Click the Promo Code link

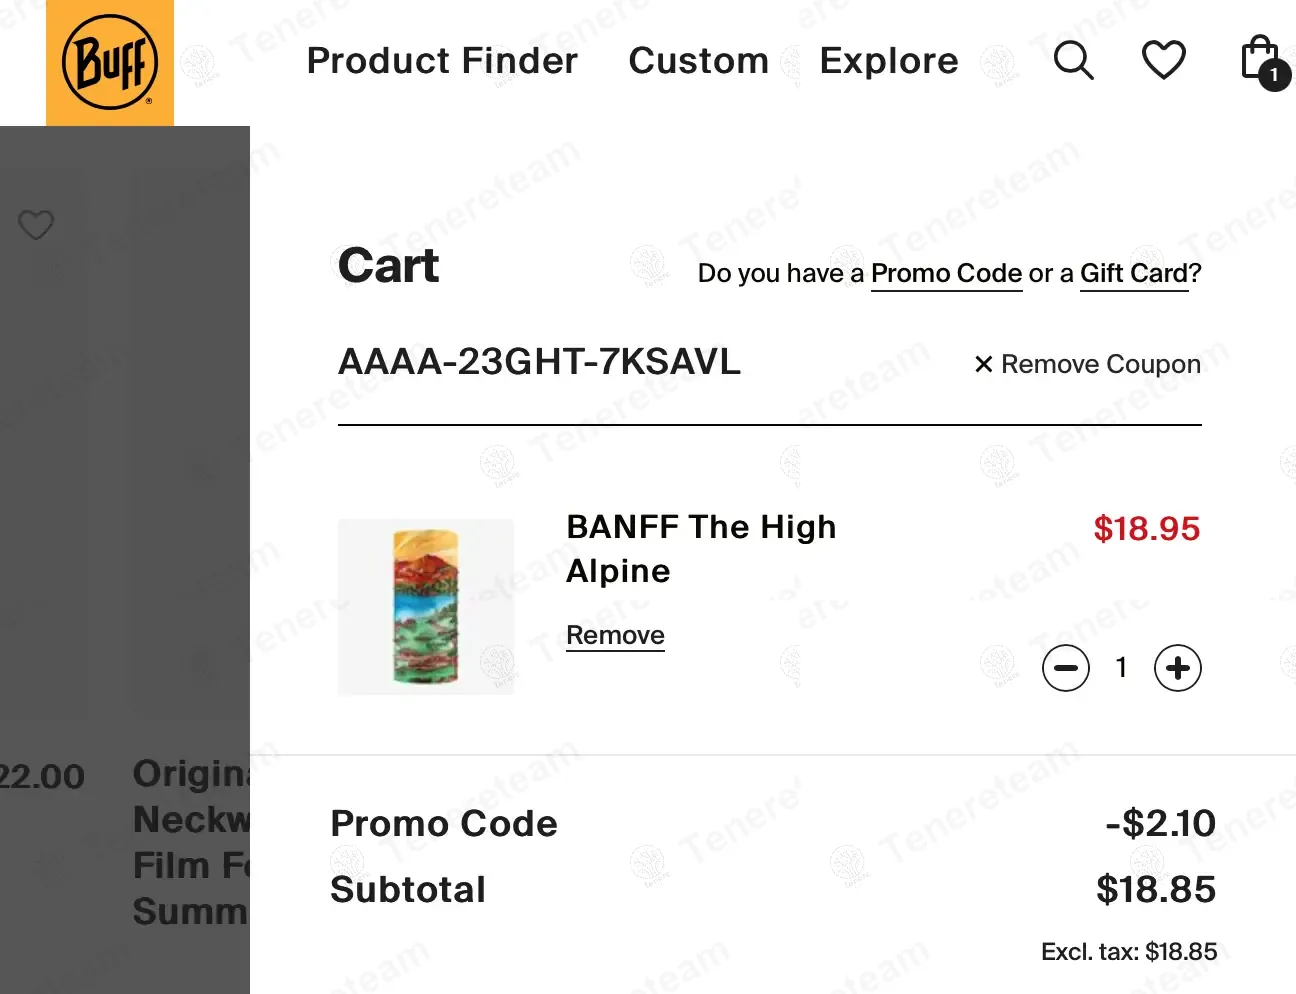pyautogui.click(x=946, y=273)
